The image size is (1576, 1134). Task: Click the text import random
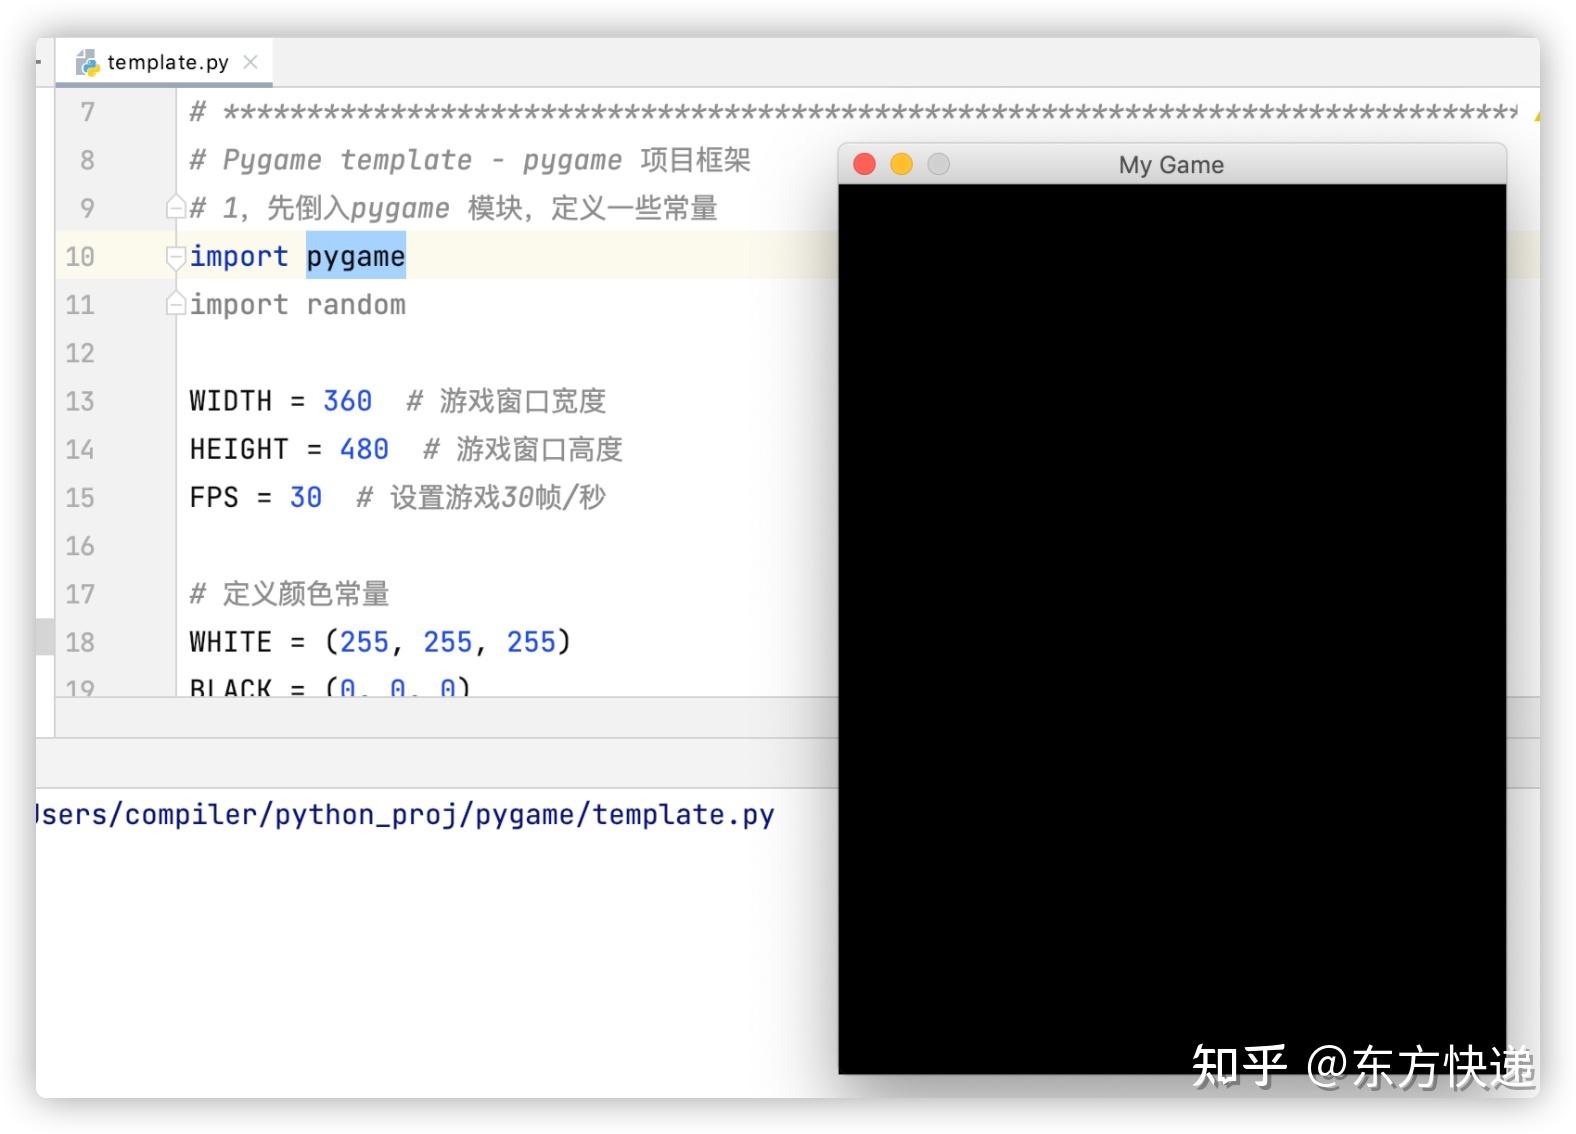coord(298,304)
